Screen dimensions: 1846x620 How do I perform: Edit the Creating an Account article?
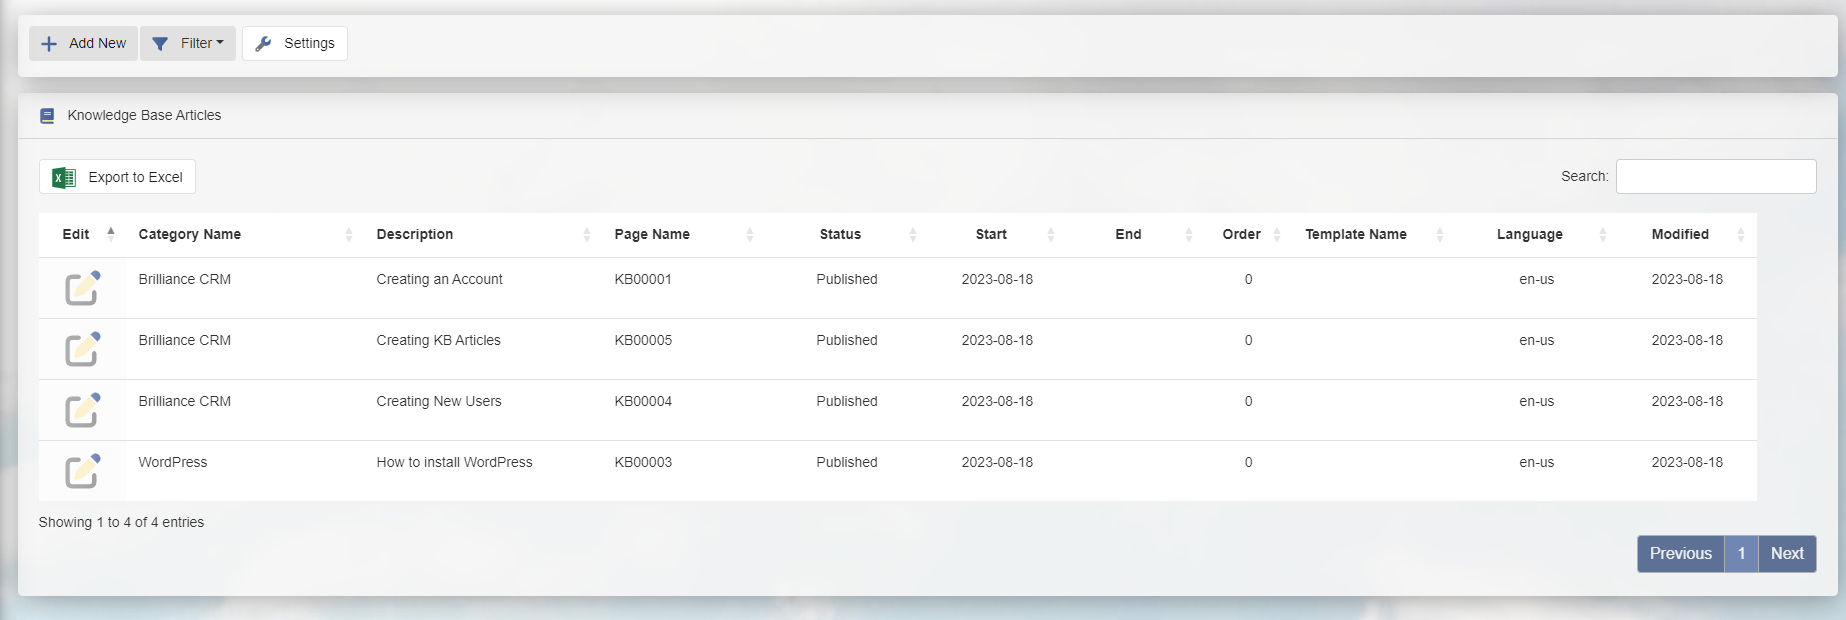[83, 288]
